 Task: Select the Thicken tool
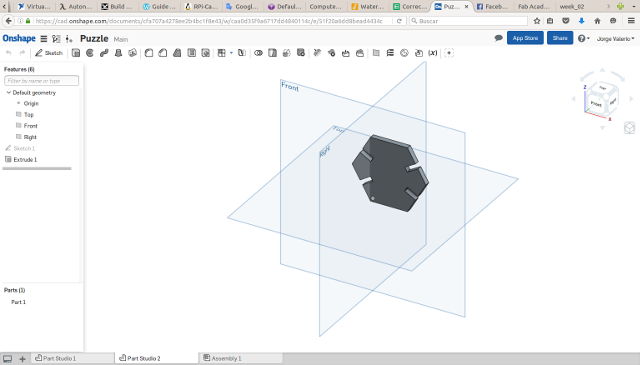click(132, 53)
